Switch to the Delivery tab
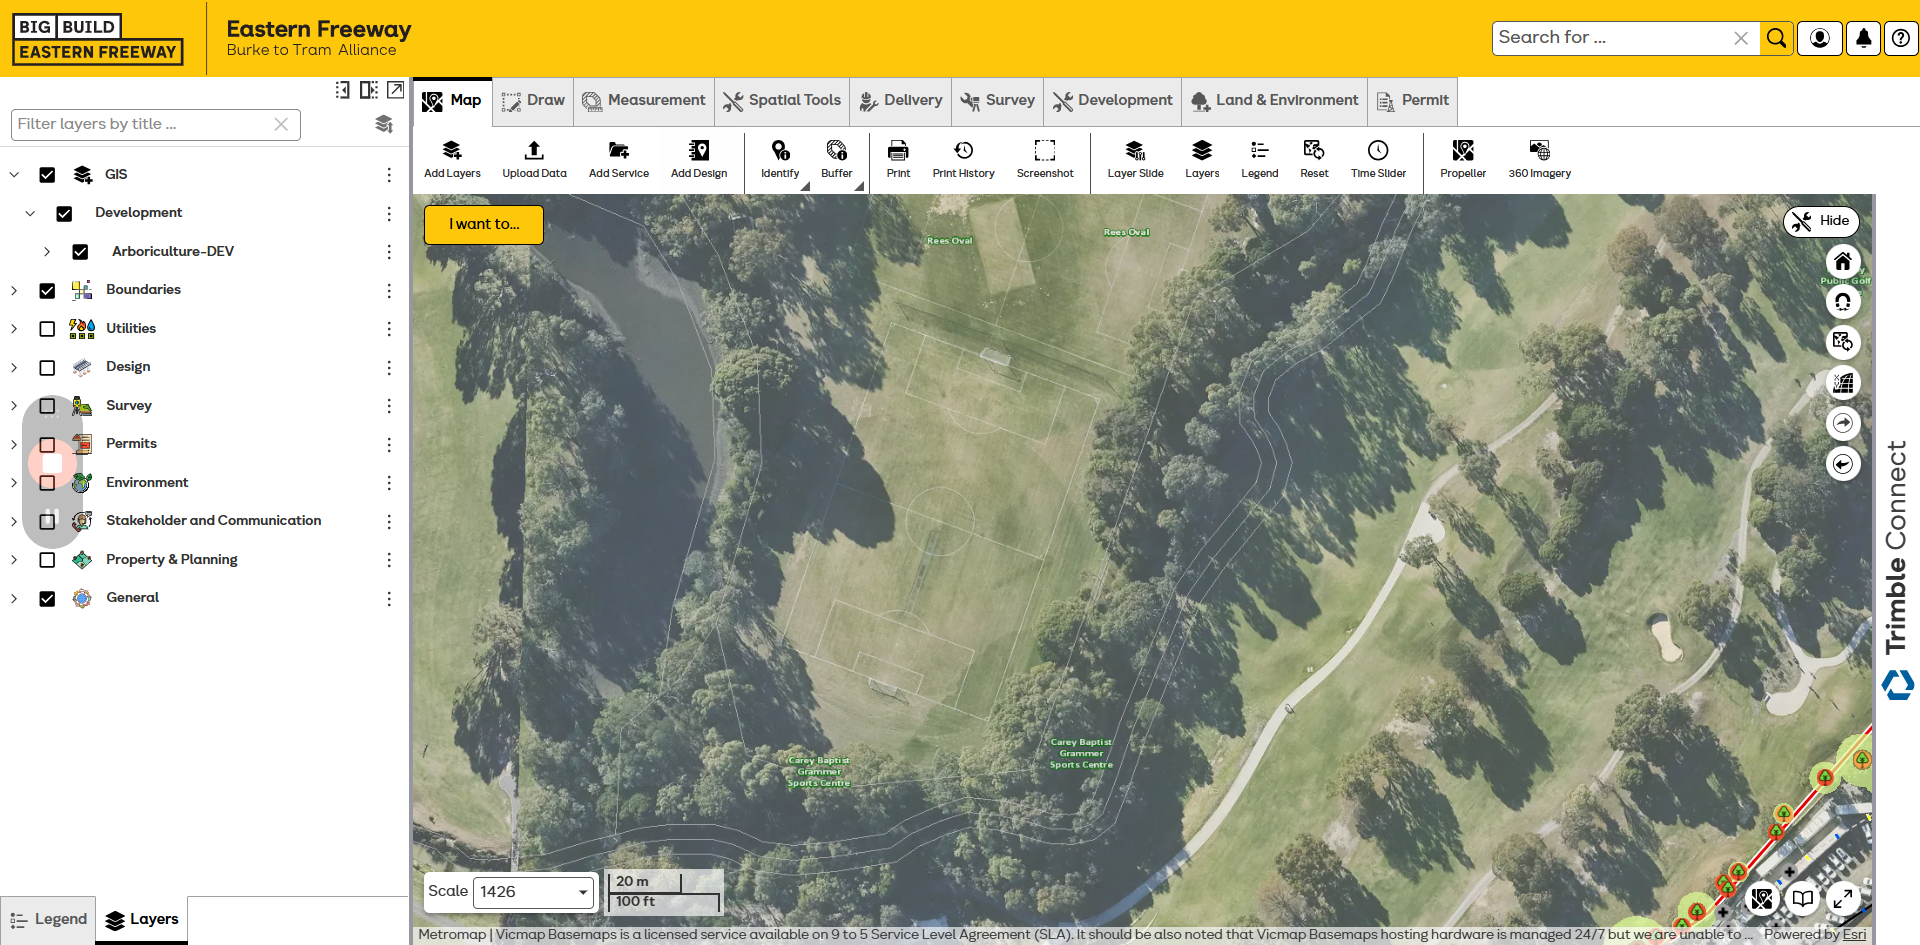Image resolution: width=1920 pixels, height=945 pixels. click(x=901, y=101)
